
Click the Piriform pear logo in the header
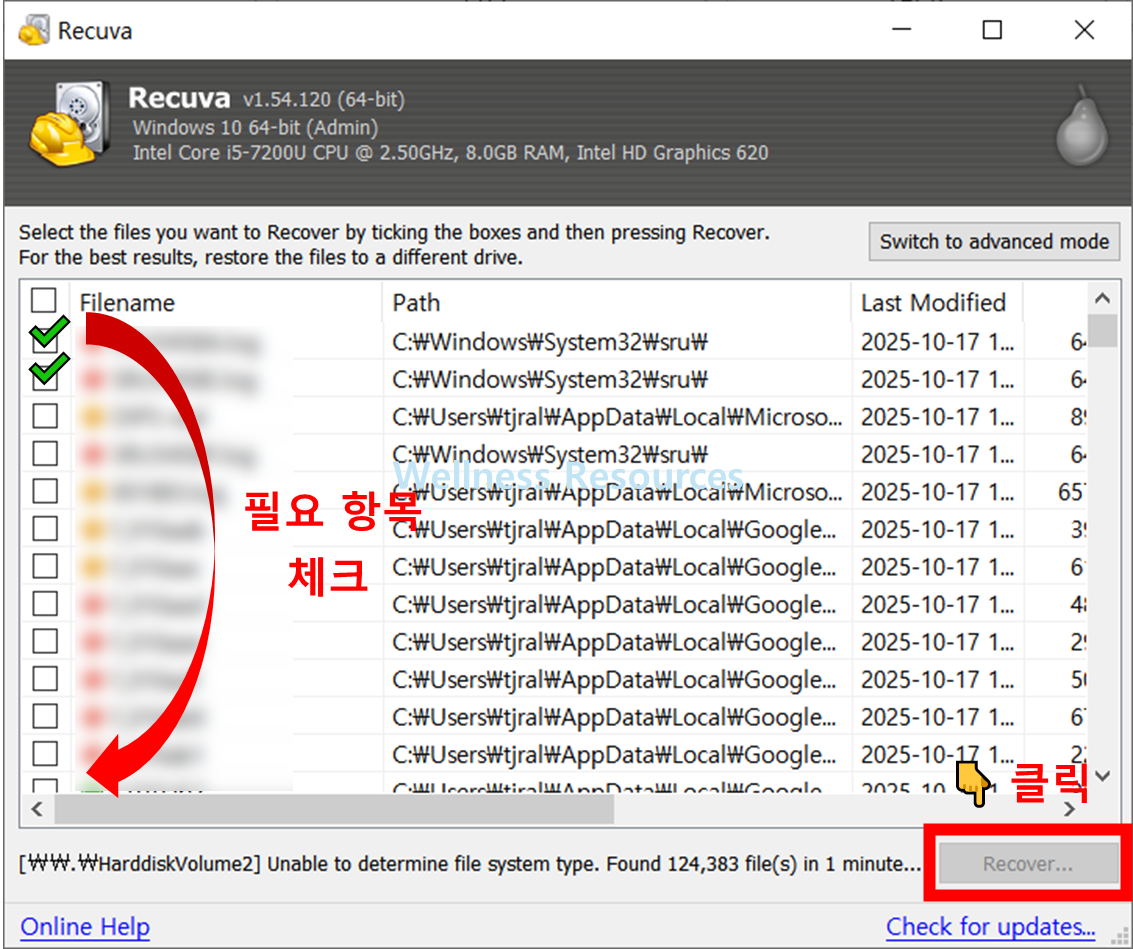[1082, 126]
